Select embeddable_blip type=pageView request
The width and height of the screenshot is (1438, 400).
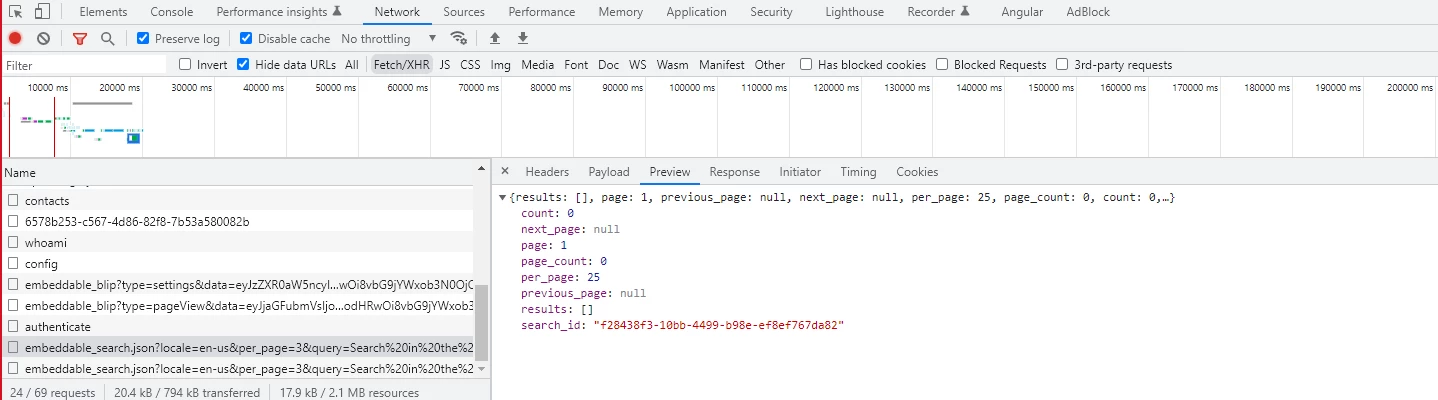(238, 305)
